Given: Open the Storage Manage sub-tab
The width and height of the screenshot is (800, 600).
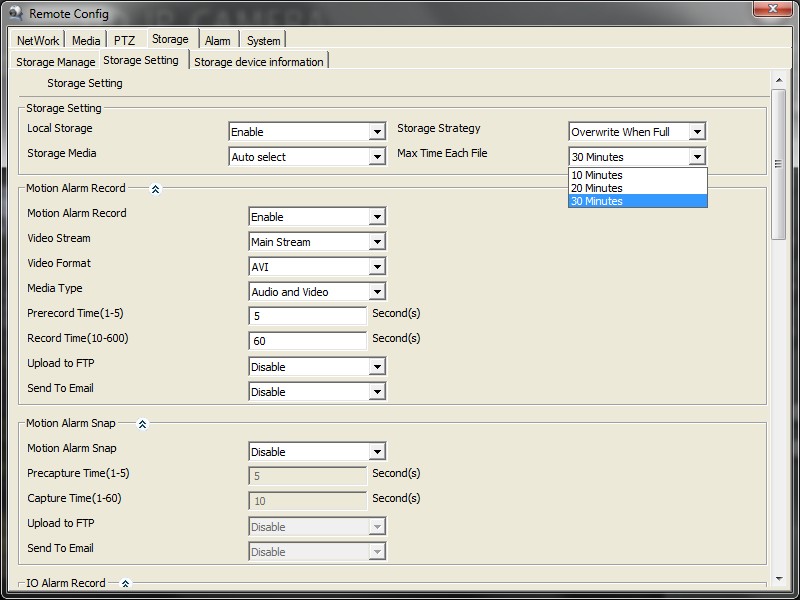Looking at the screenshot, I should tap(56, 62).
